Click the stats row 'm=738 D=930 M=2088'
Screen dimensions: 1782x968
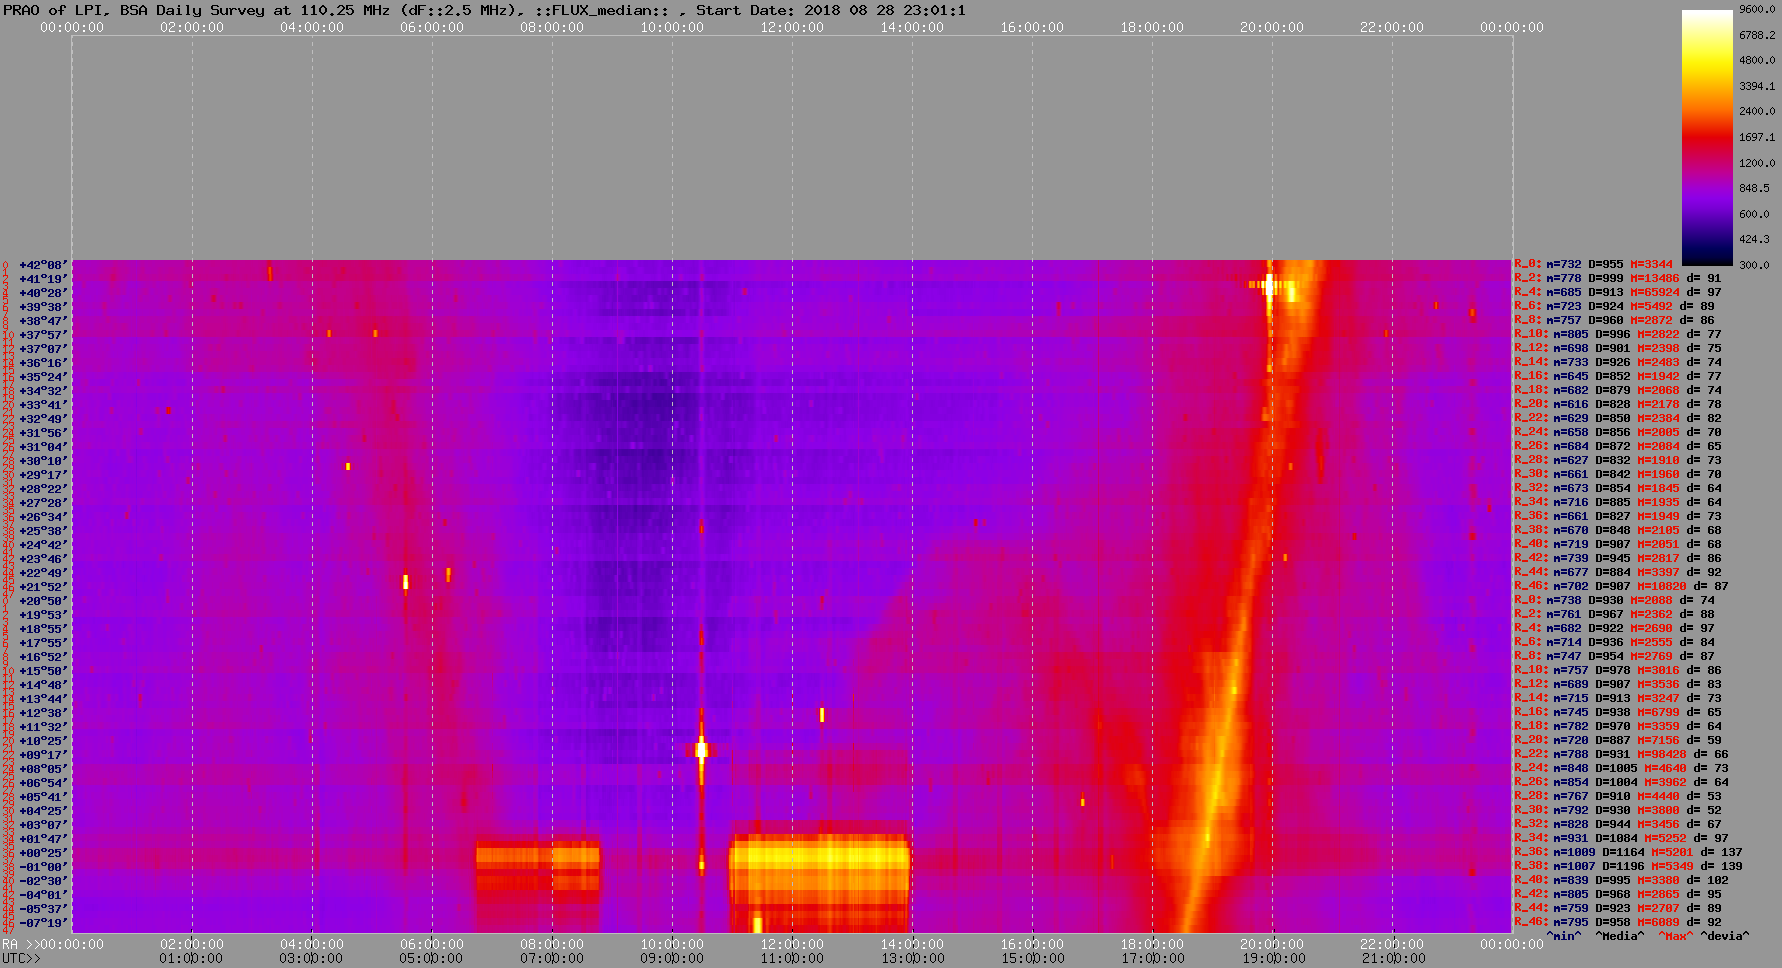[1615, 601]
